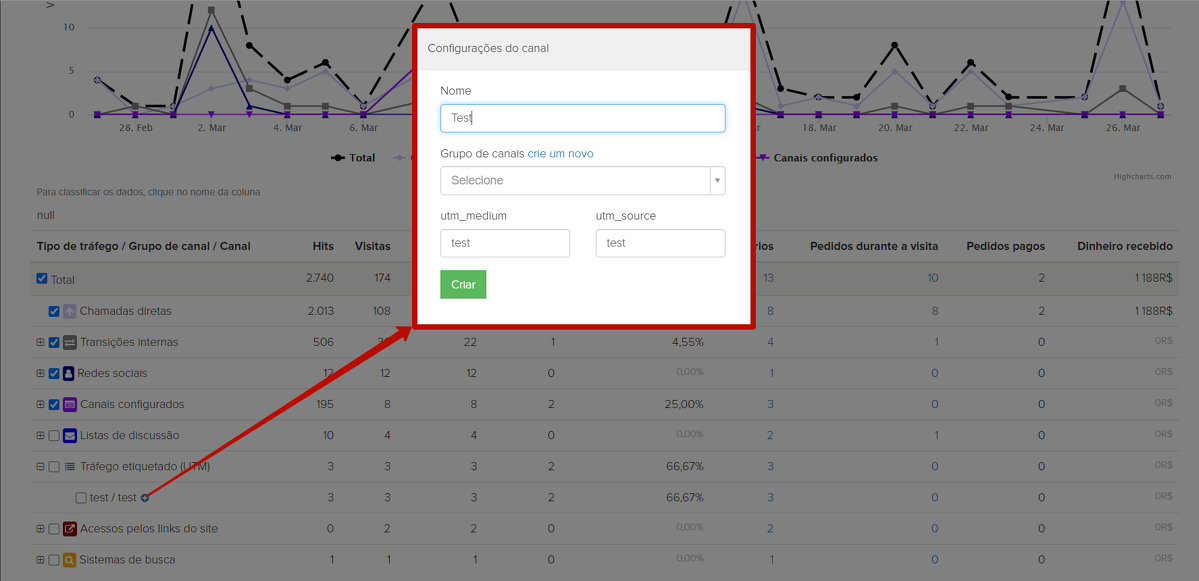This screenshot has height=581, width=1199.
Task: Collapse the Tráfego etiquetado (UTM) row
Action: [41, 467]
